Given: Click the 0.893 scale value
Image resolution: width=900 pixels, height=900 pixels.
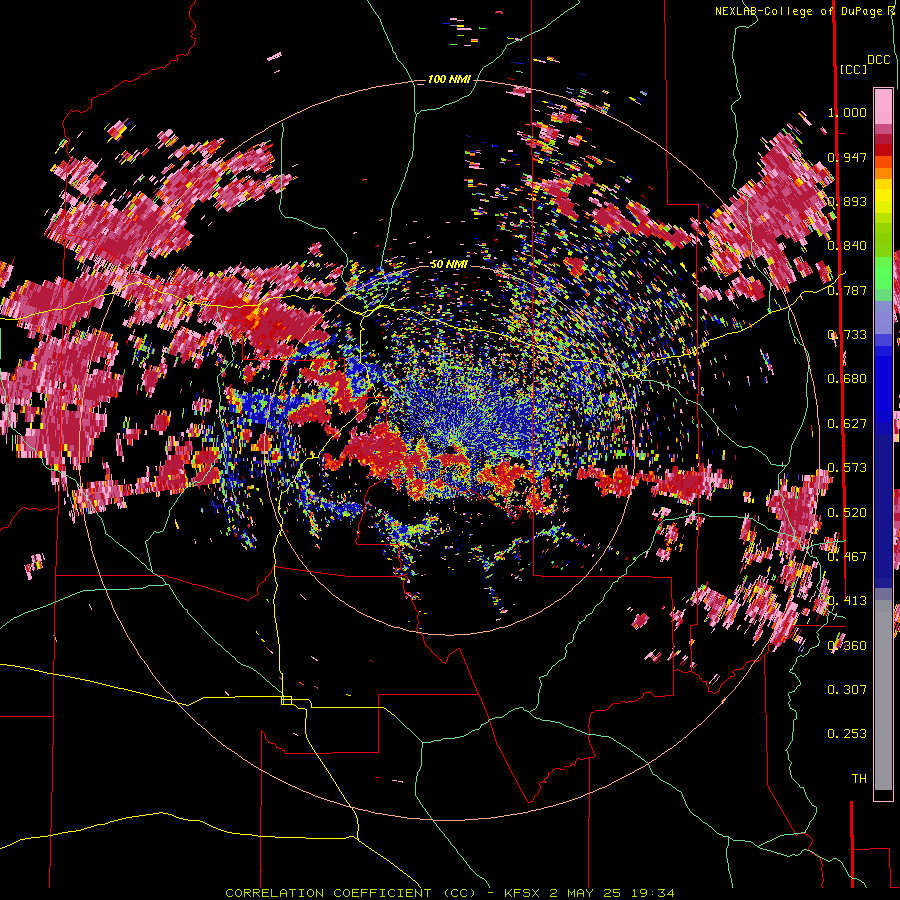Looking at the screenshot, I should [847, 201].
